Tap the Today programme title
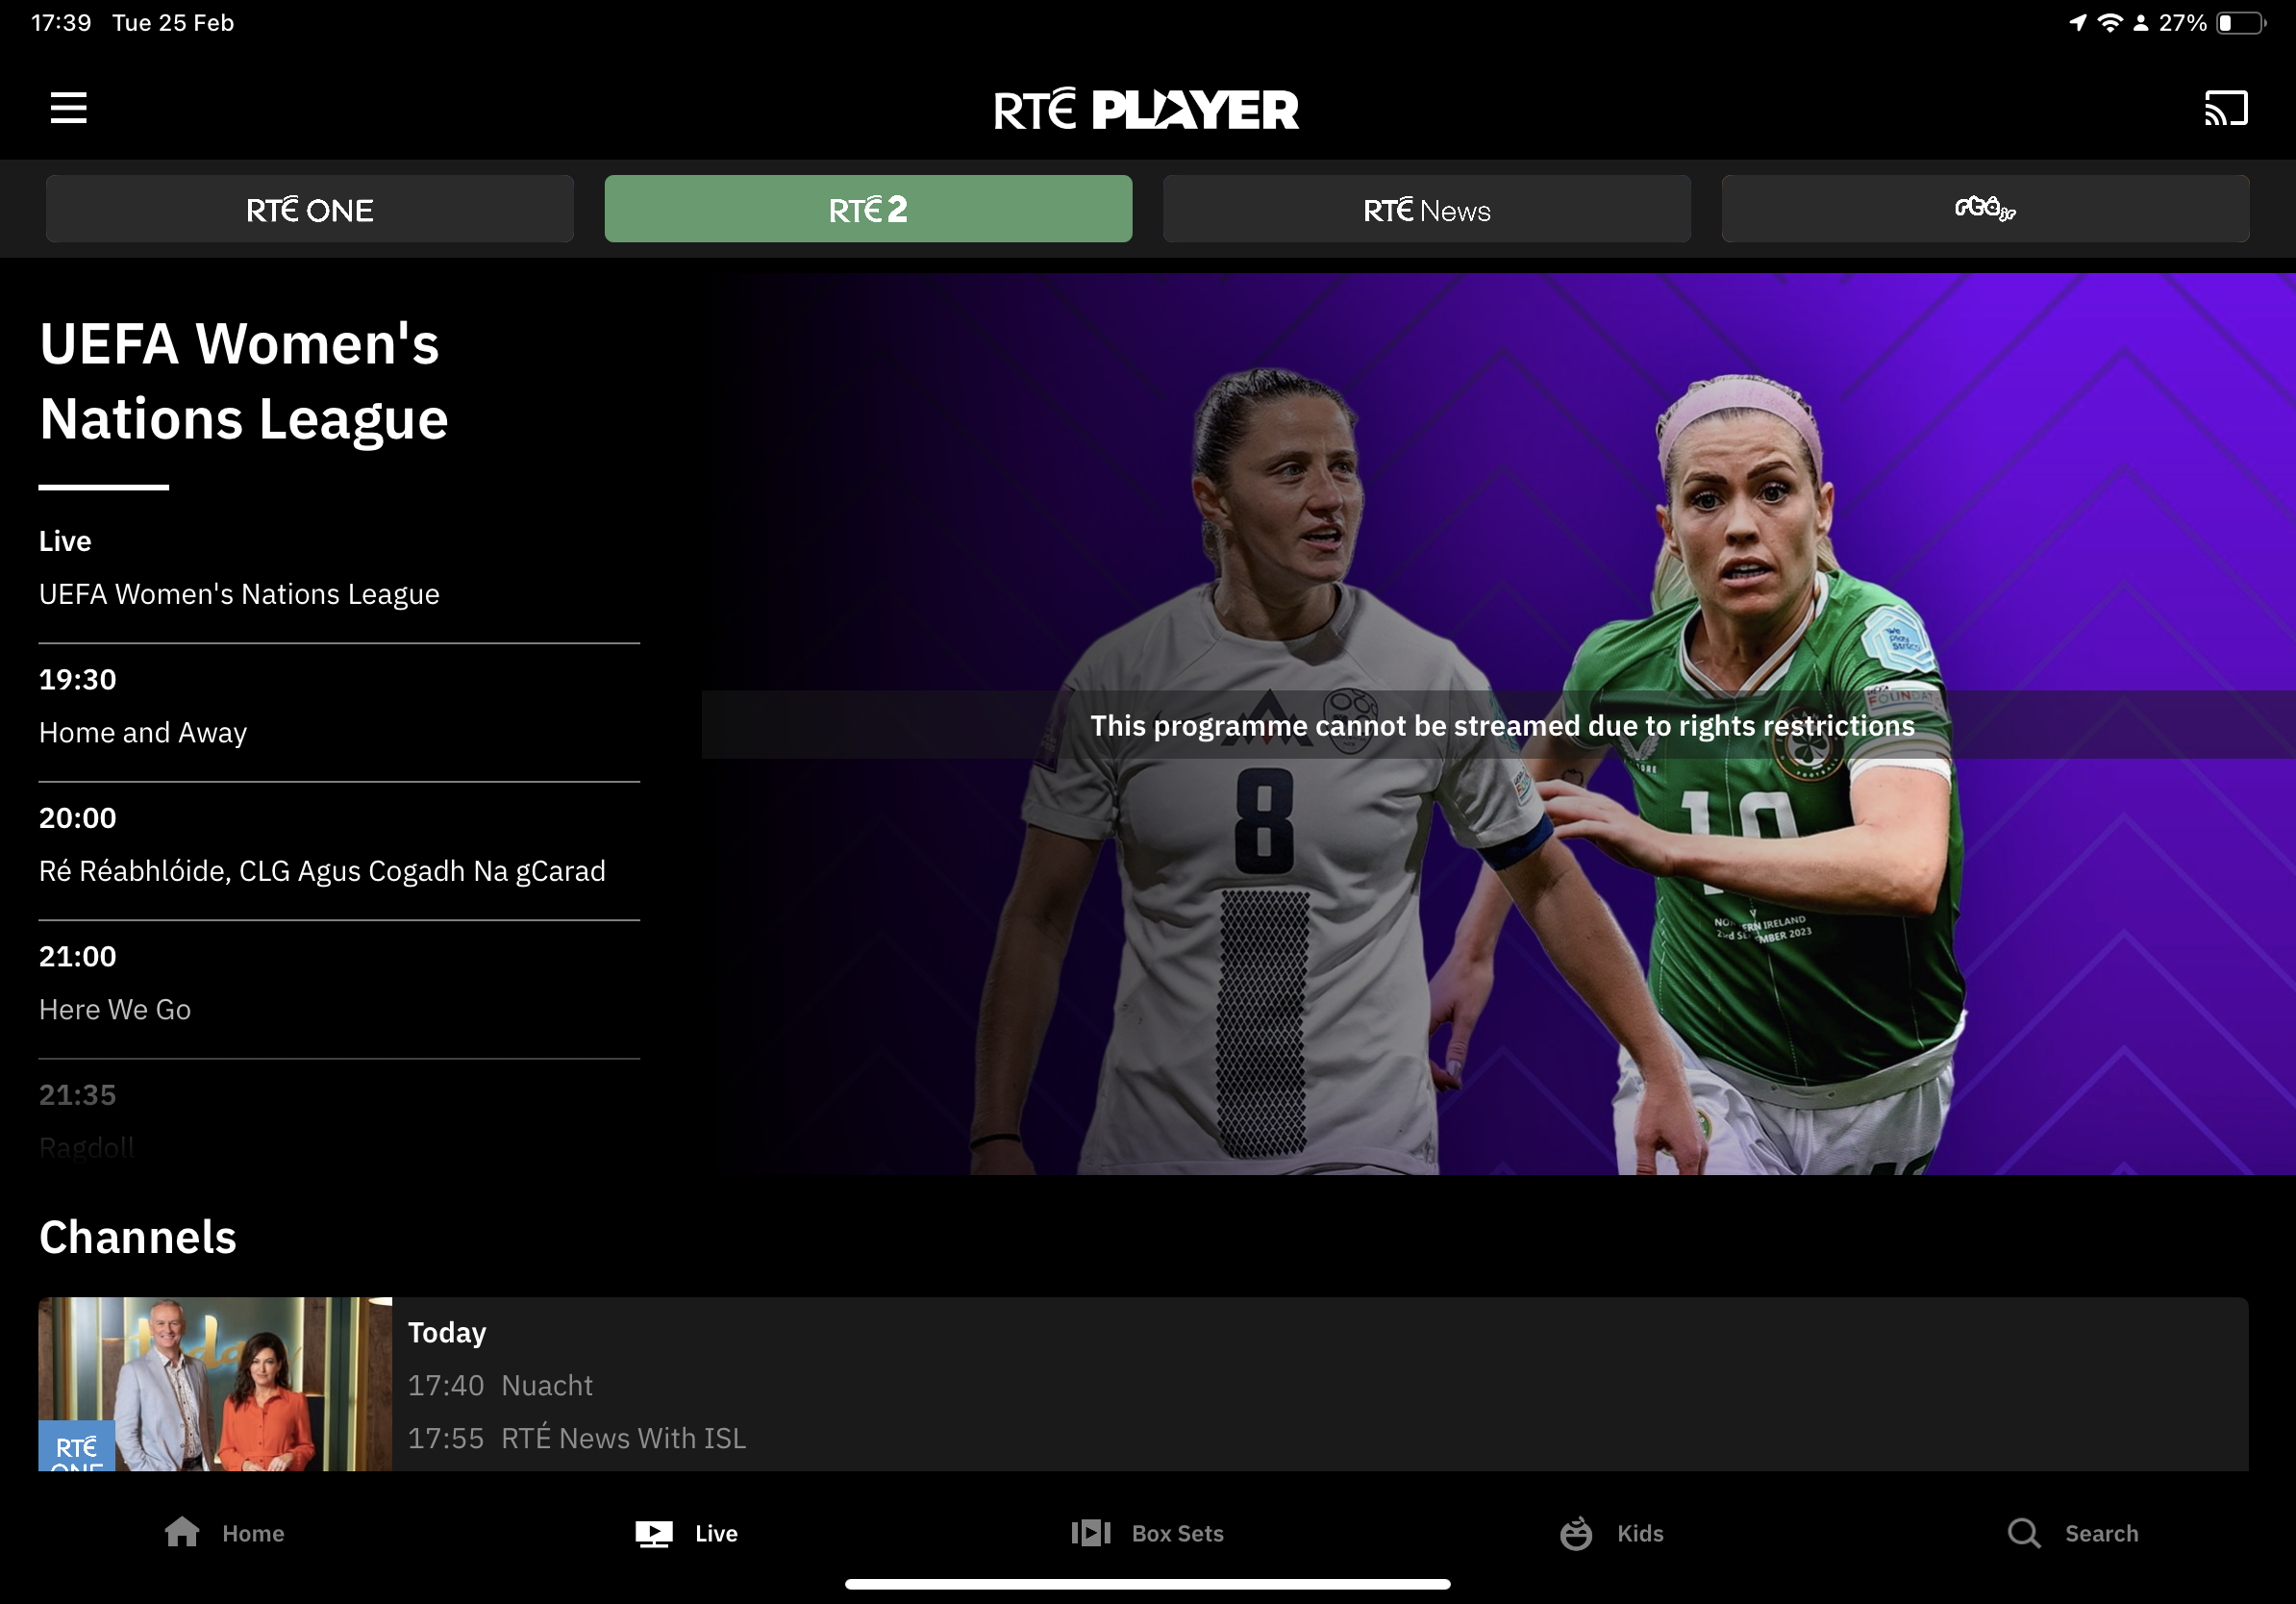 447,1333
